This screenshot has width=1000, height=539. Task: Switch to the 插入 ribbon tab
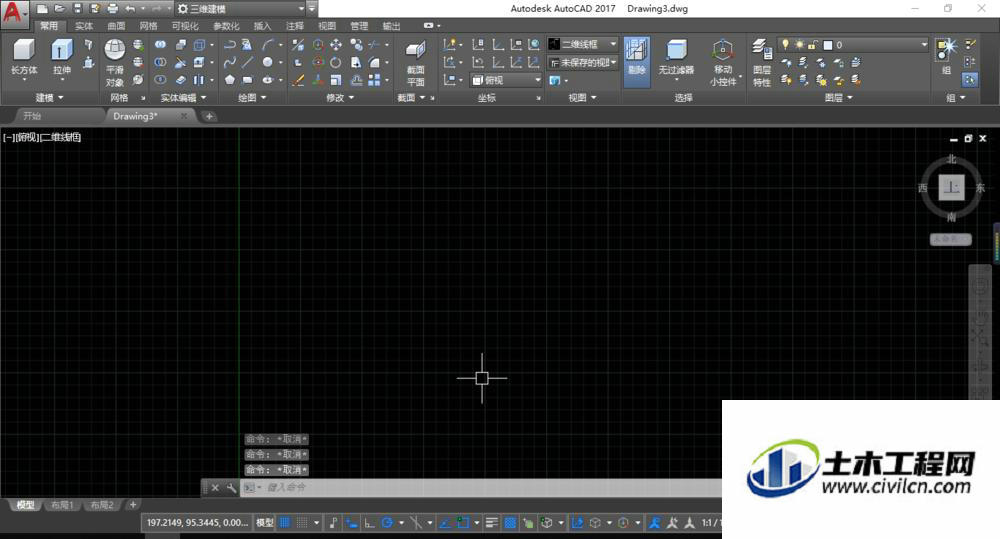(x=262, y=26)
